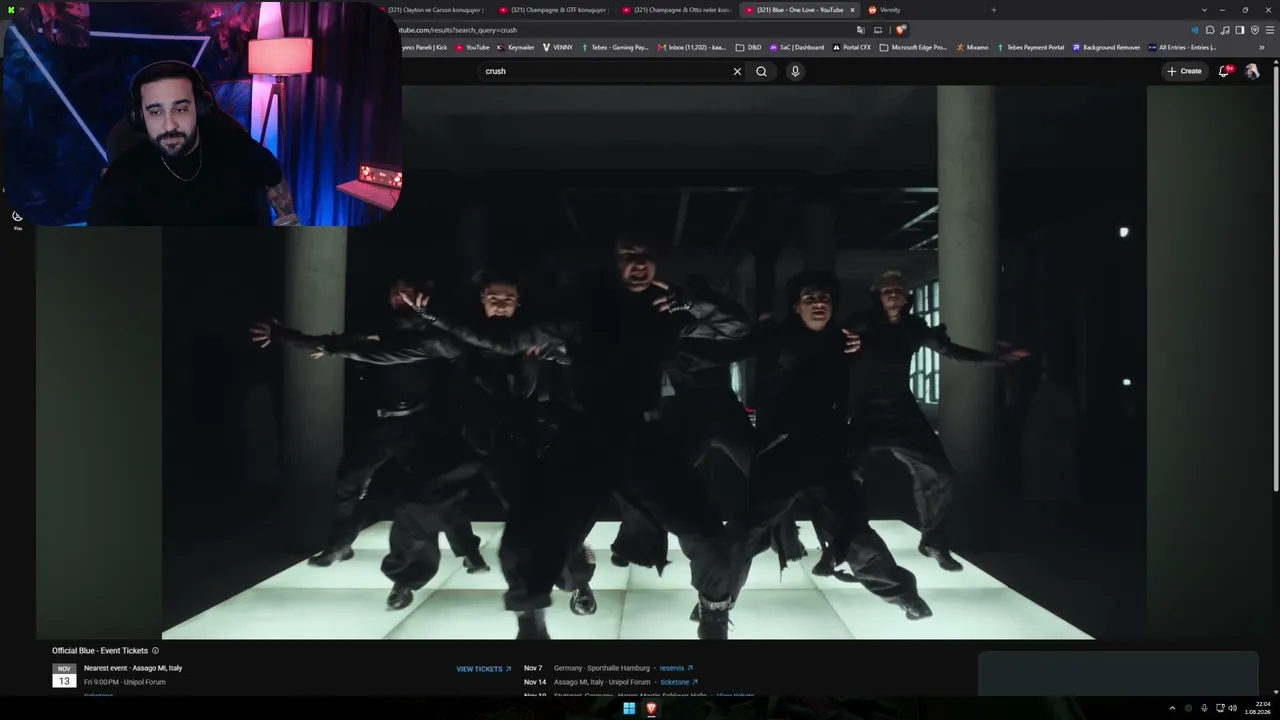
Task: Open the Tebex - Gaming Pay bookmark
Action: pyautogui.click(x=615, y=47)
